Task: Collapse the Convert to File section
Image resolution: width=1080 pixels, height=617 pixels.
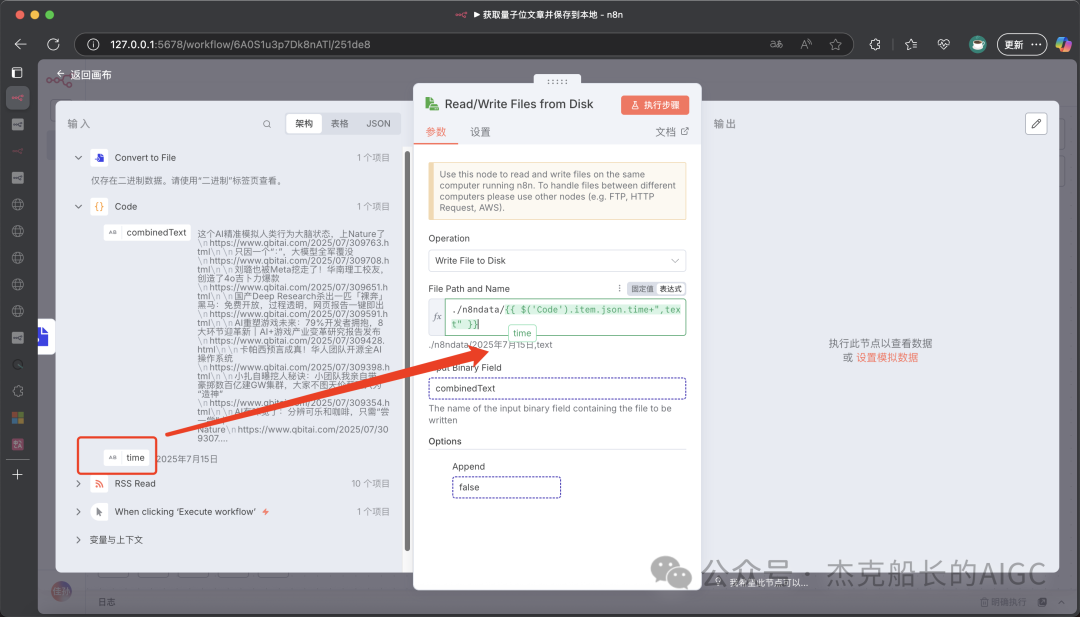Action: (78, 158)
